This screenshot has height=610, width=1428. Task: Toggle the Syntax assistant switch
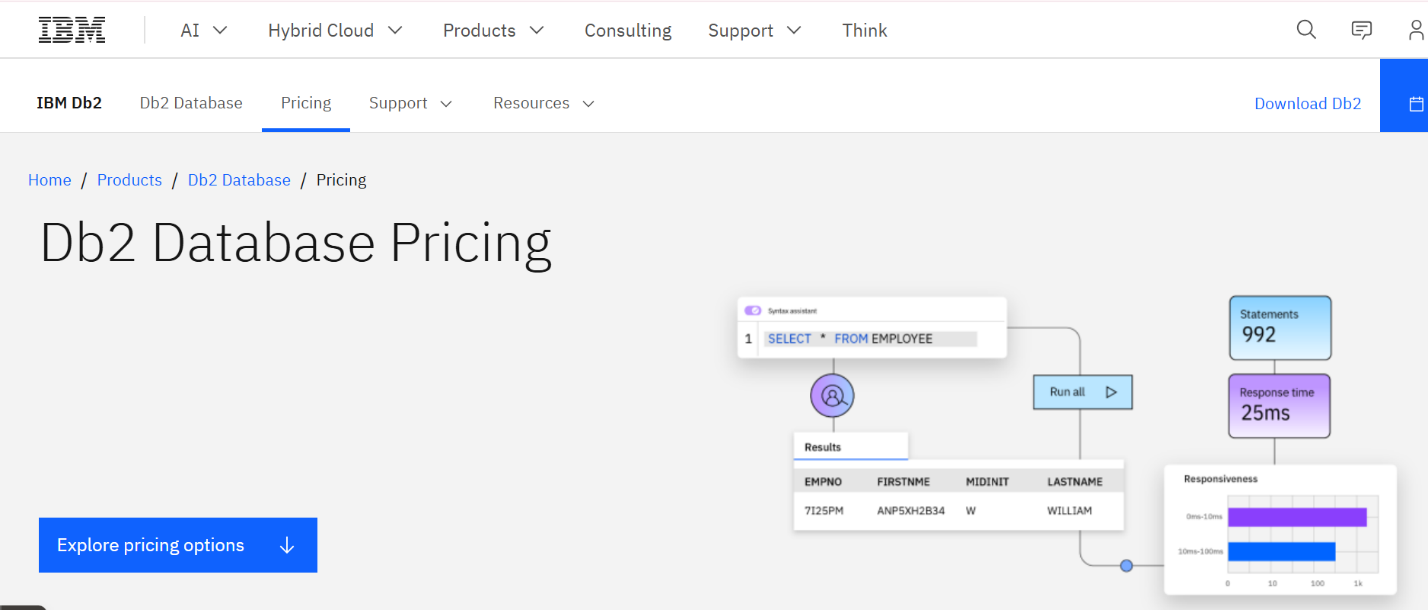(753, 311)
